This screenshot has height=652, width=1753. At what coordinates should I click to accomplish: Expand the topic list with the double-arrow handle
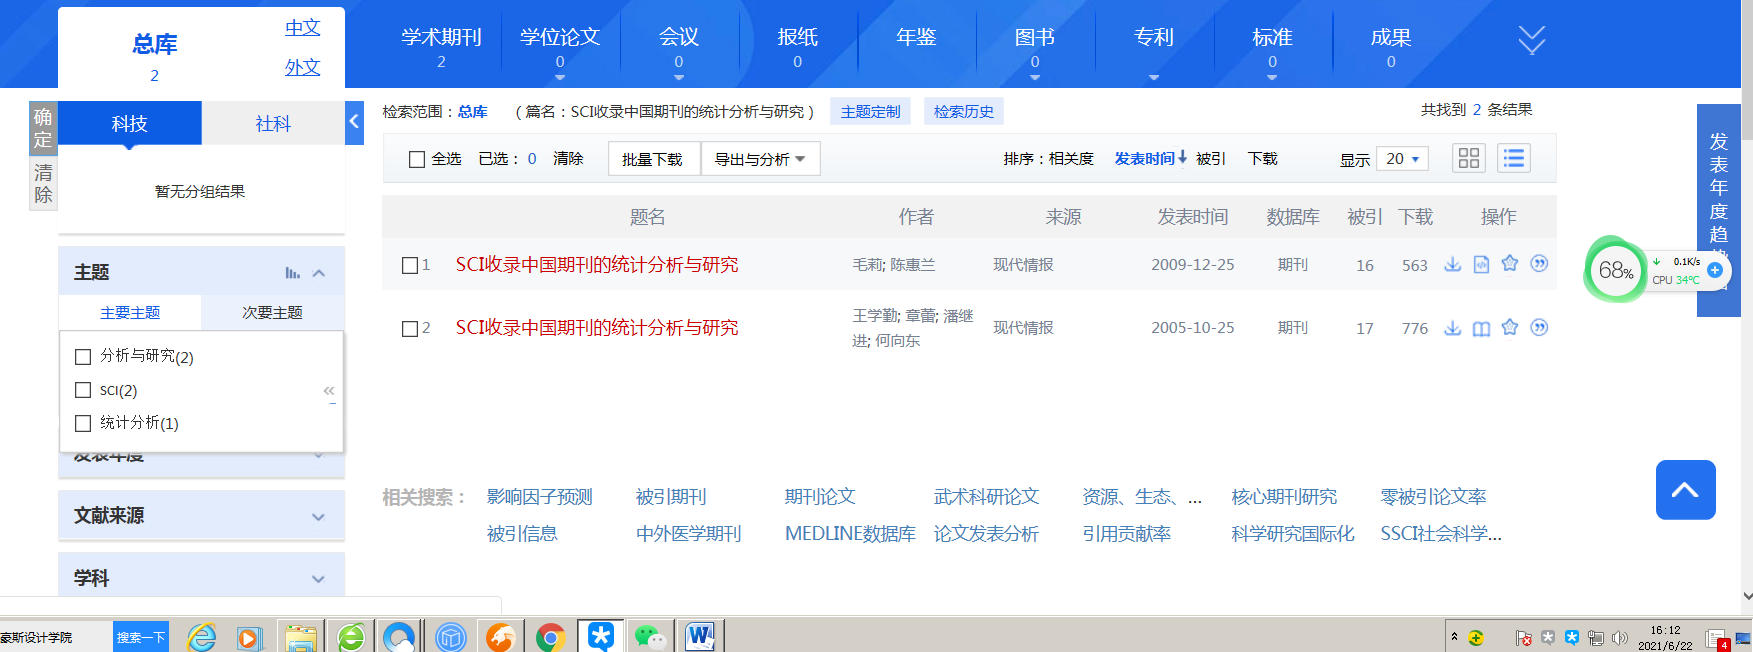(329, 391)
